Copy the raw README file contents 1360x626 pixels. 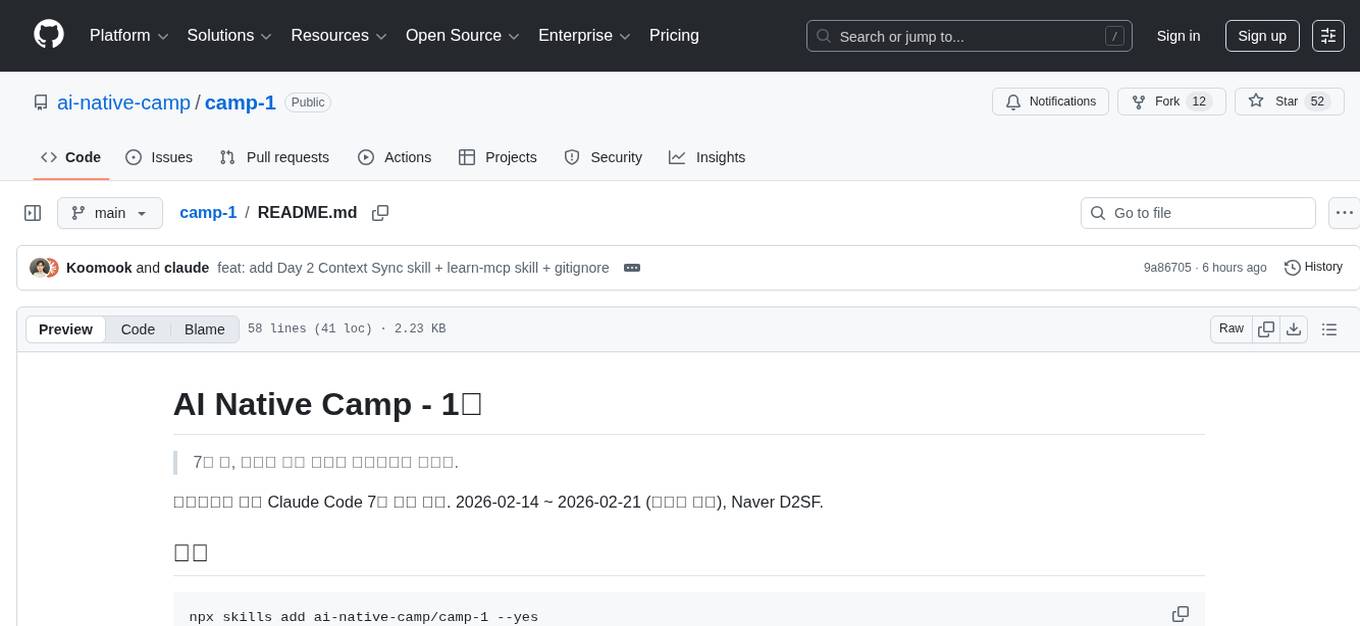coord(1266,328)
